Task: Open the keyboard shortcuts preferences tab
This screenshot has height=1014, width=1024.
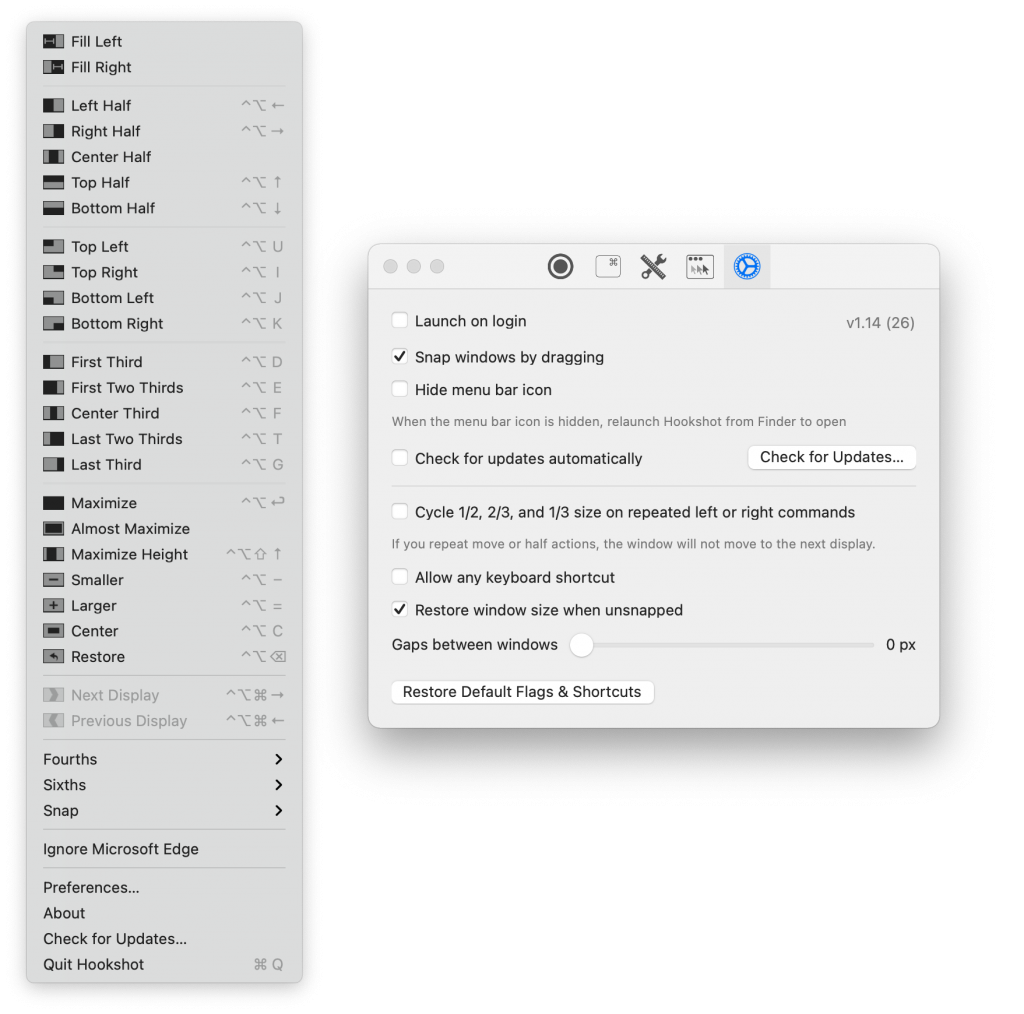Action: point(608,266)
